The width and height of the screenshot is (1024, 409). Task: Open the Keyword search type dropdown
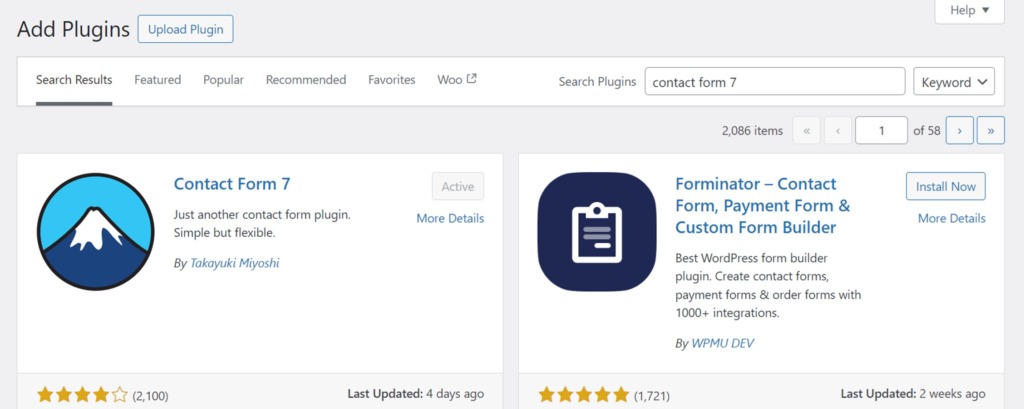tap(954, 82)
